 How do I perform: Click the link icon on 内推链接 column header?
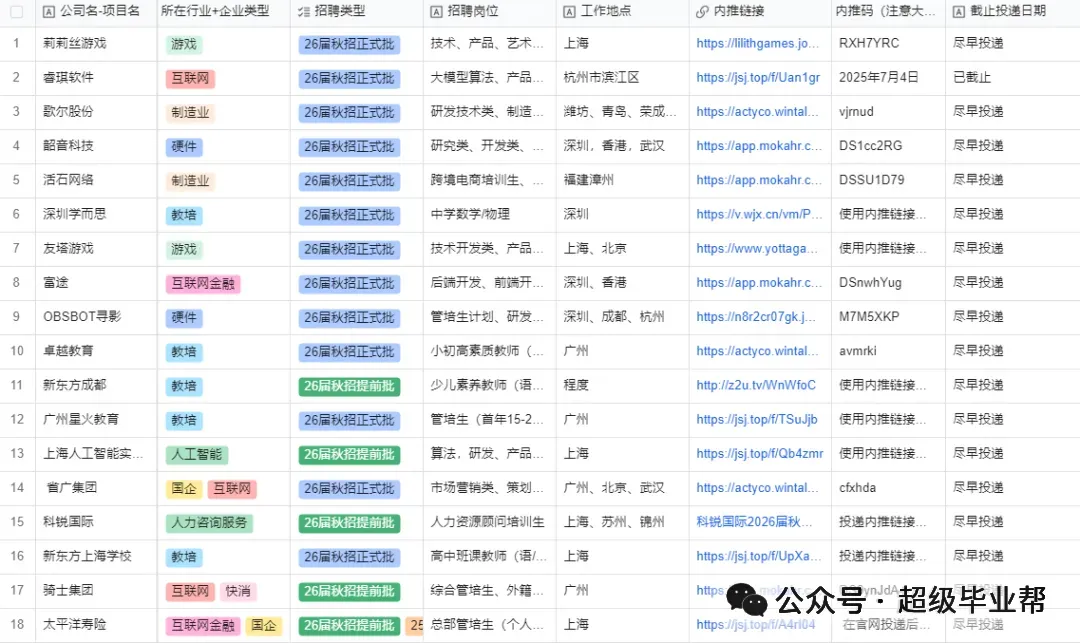701,12
